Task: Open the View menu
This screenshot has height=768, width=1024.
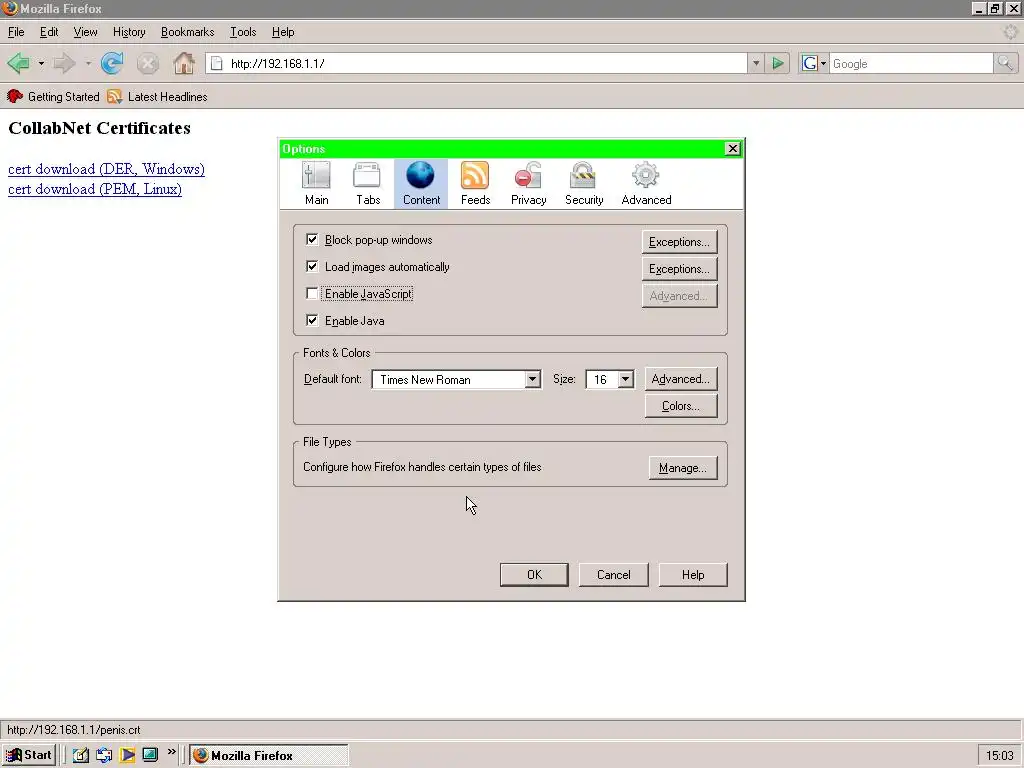Action: click(x=86, y=32)
